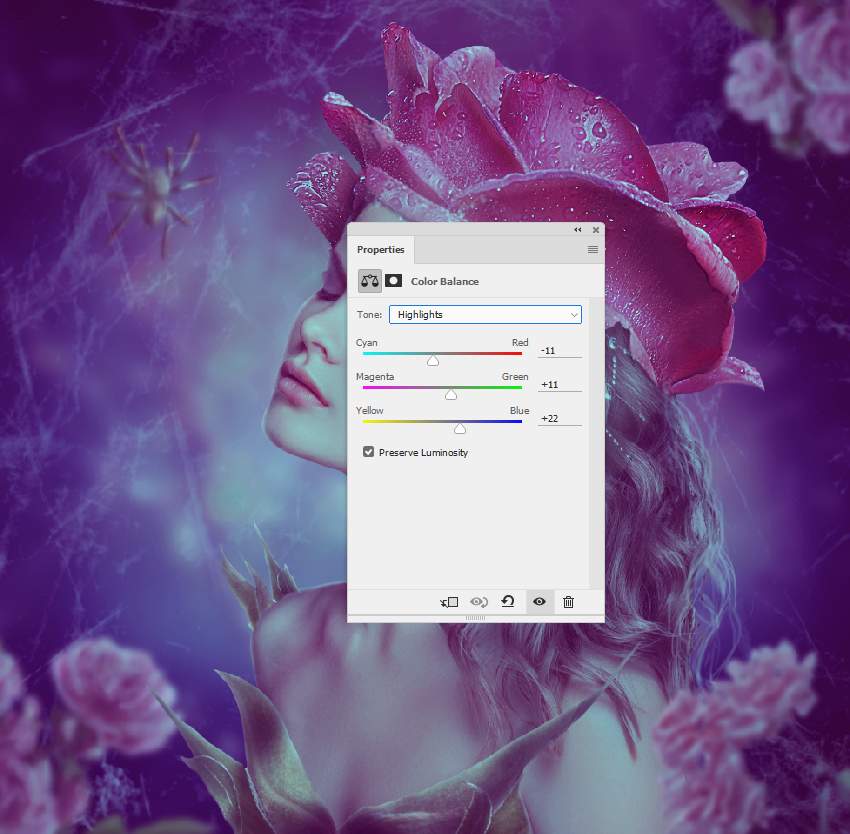Image resolution: width=850 pixels, height=834 pixels.
Task: Select the Properties tab
Action: pyautogui.click(x=381, y=249)
